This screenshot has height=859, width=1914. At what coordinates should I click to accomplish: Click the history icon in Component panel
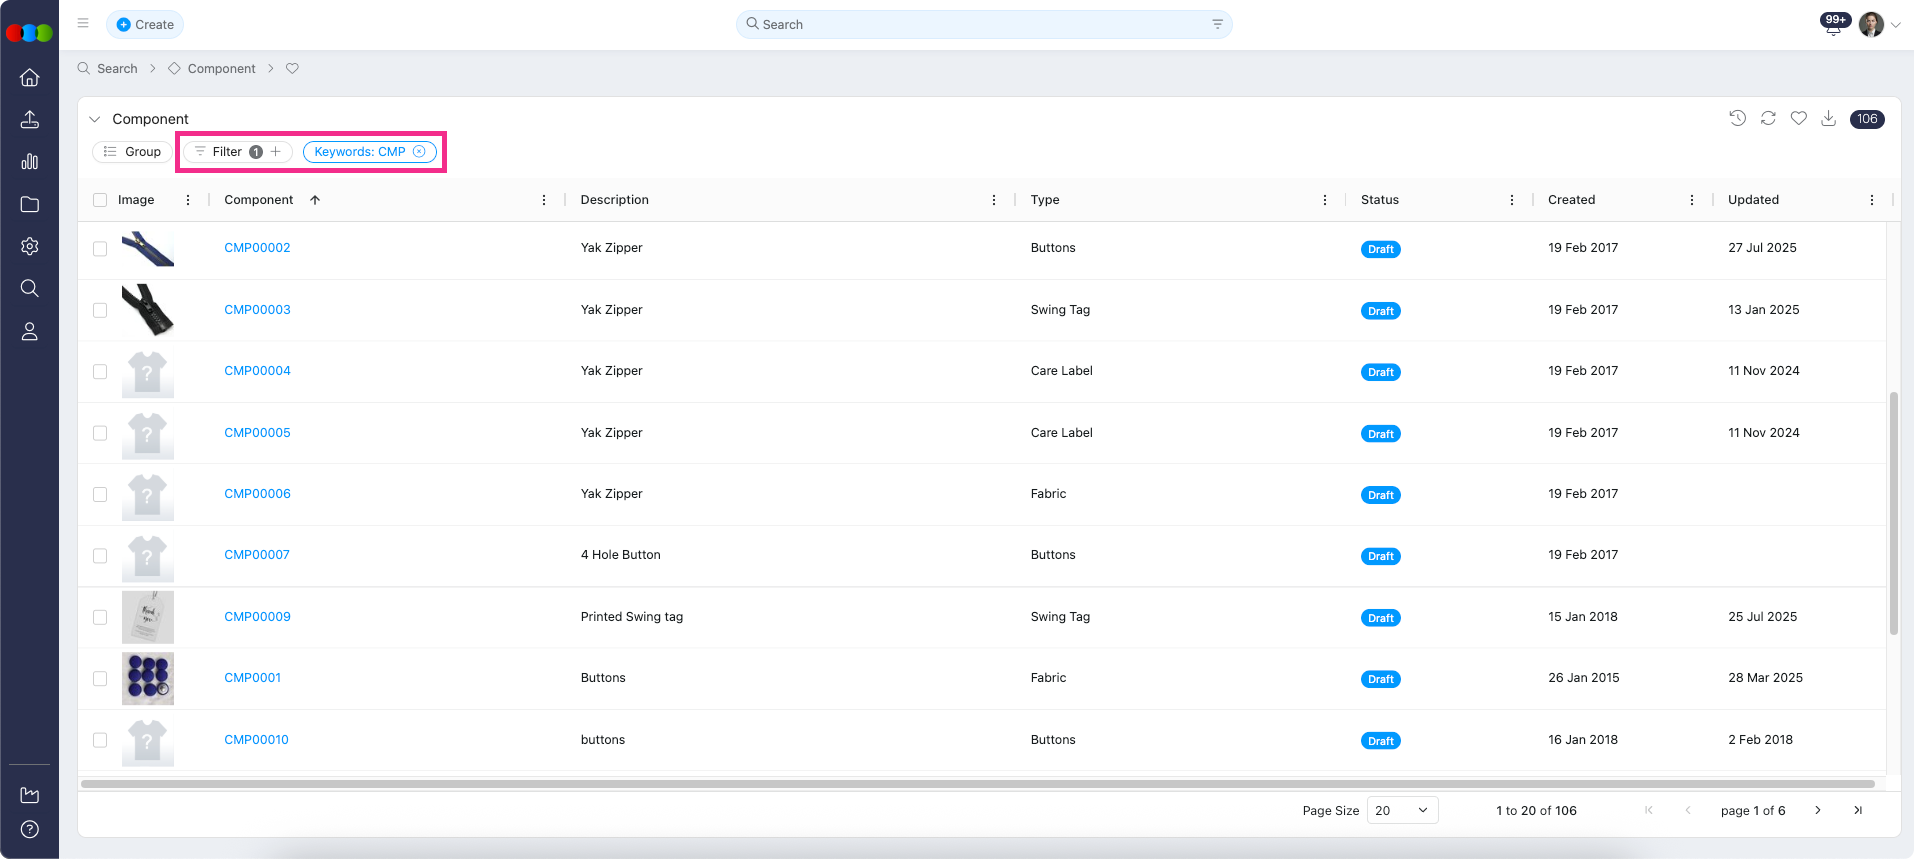[x=1738, y=119]
